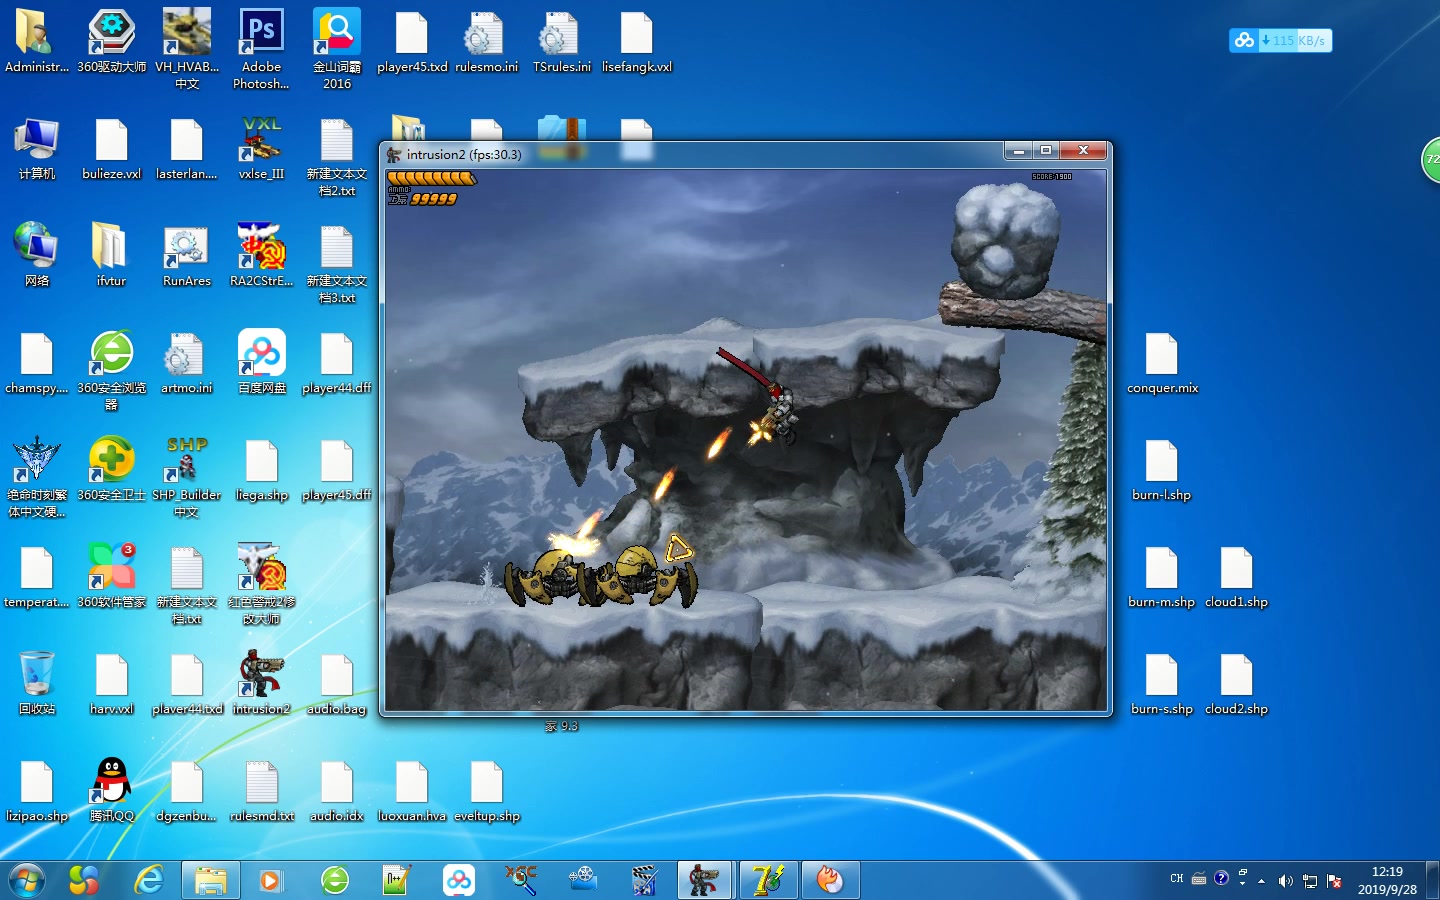The width and height of the screenshot is (1440, 900).
Task: Launch 红色警戒2修改大师 shortcut
Action: point(261,584)
